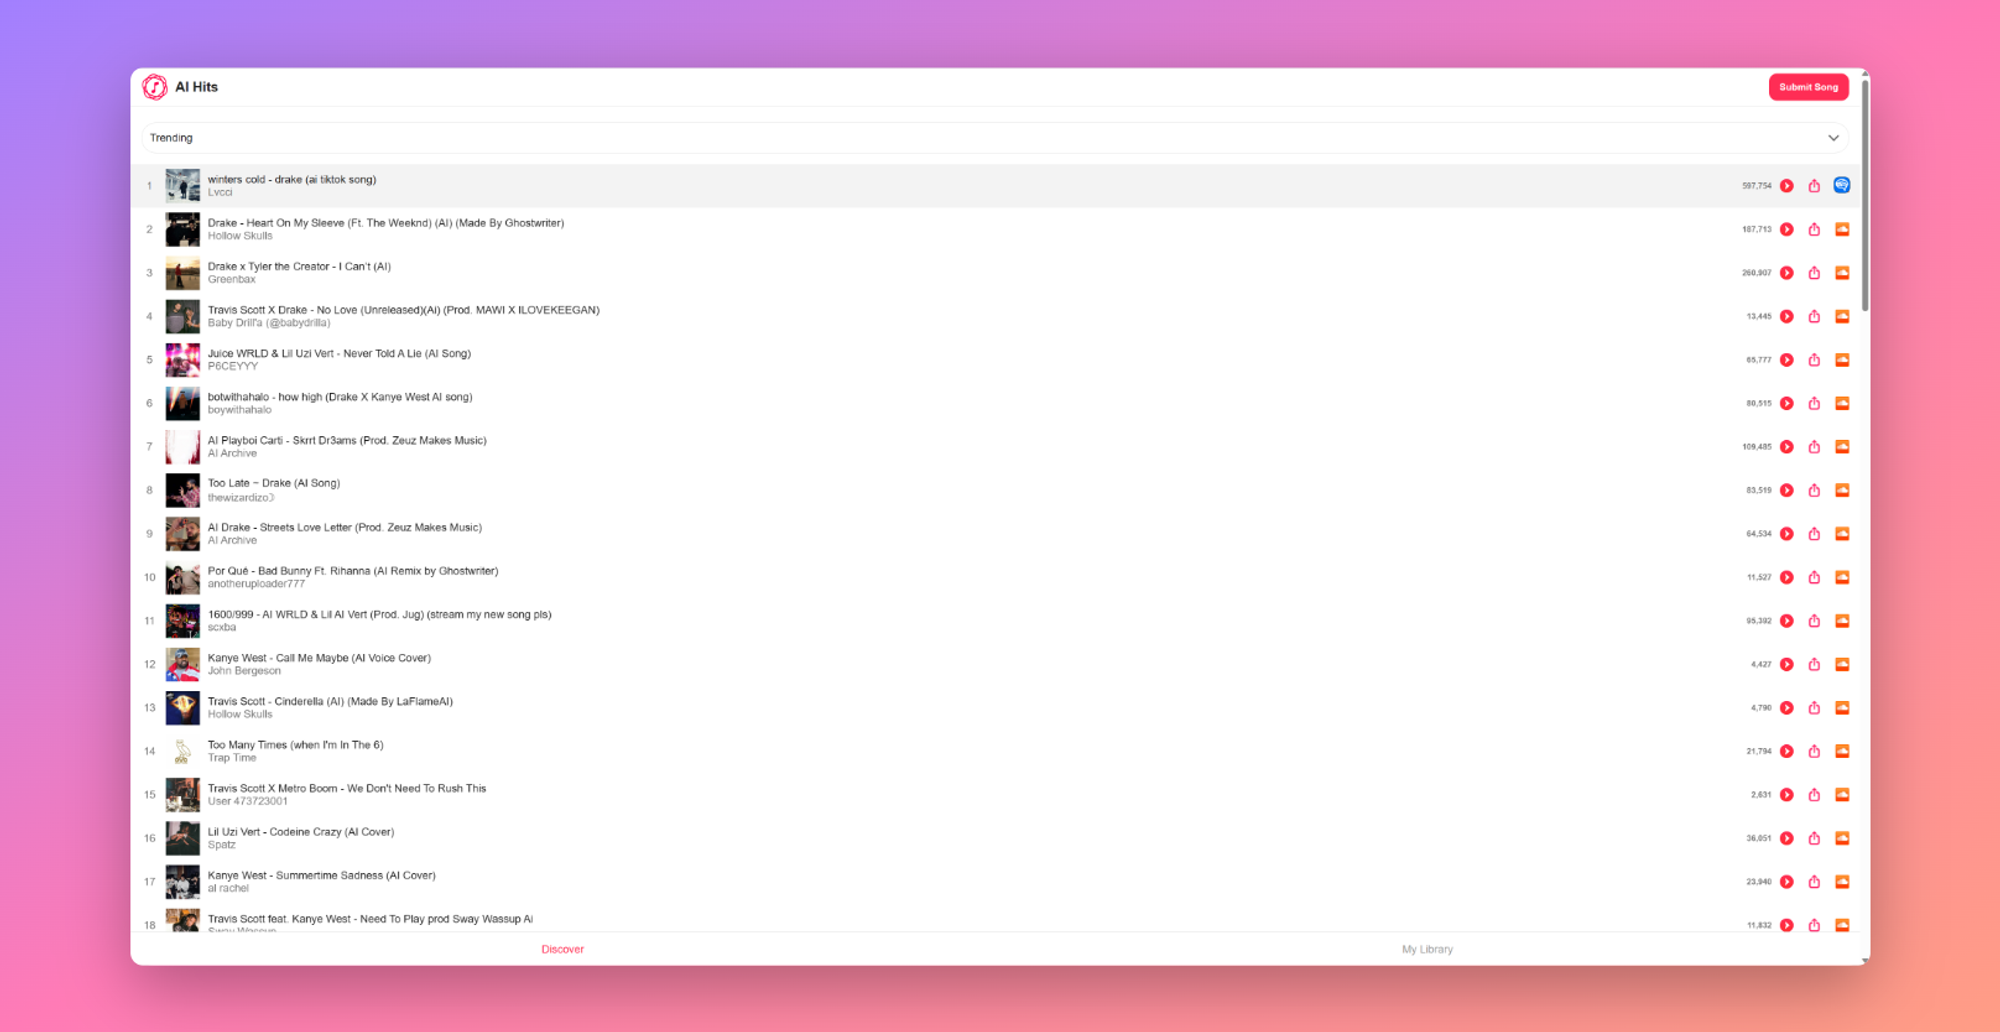Share Codeine Crazy (AI Cover)
The width and height of the screenshot is (2000, 1032).
[x=1814, y=839]
